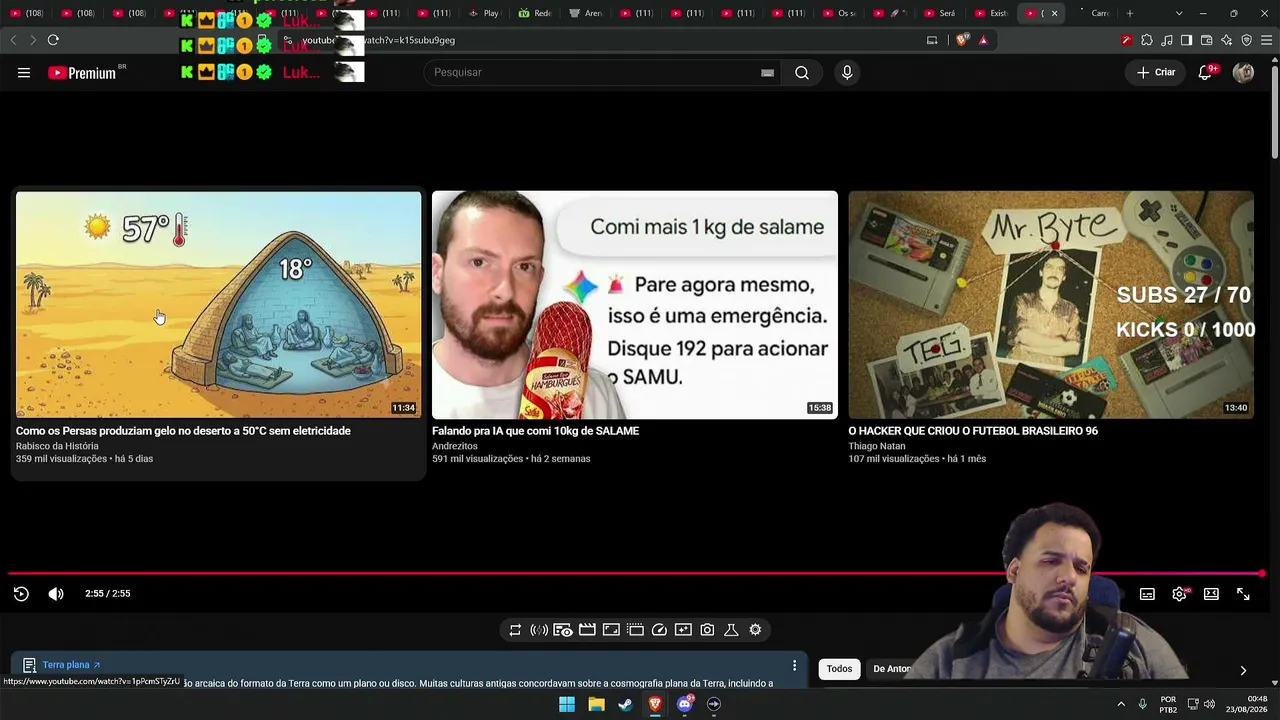This screenshot has height=720, width=1280.
Task: Visit the Rabisco da História channel
Action: (x=57, y=446)
